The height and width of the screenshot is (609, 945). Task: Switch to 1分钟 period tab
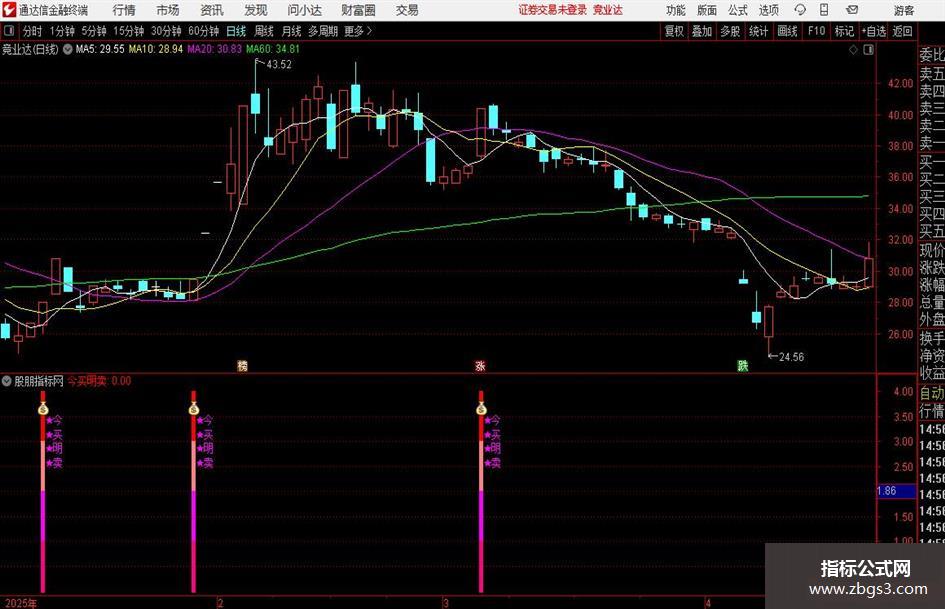(x=62, y=31)
